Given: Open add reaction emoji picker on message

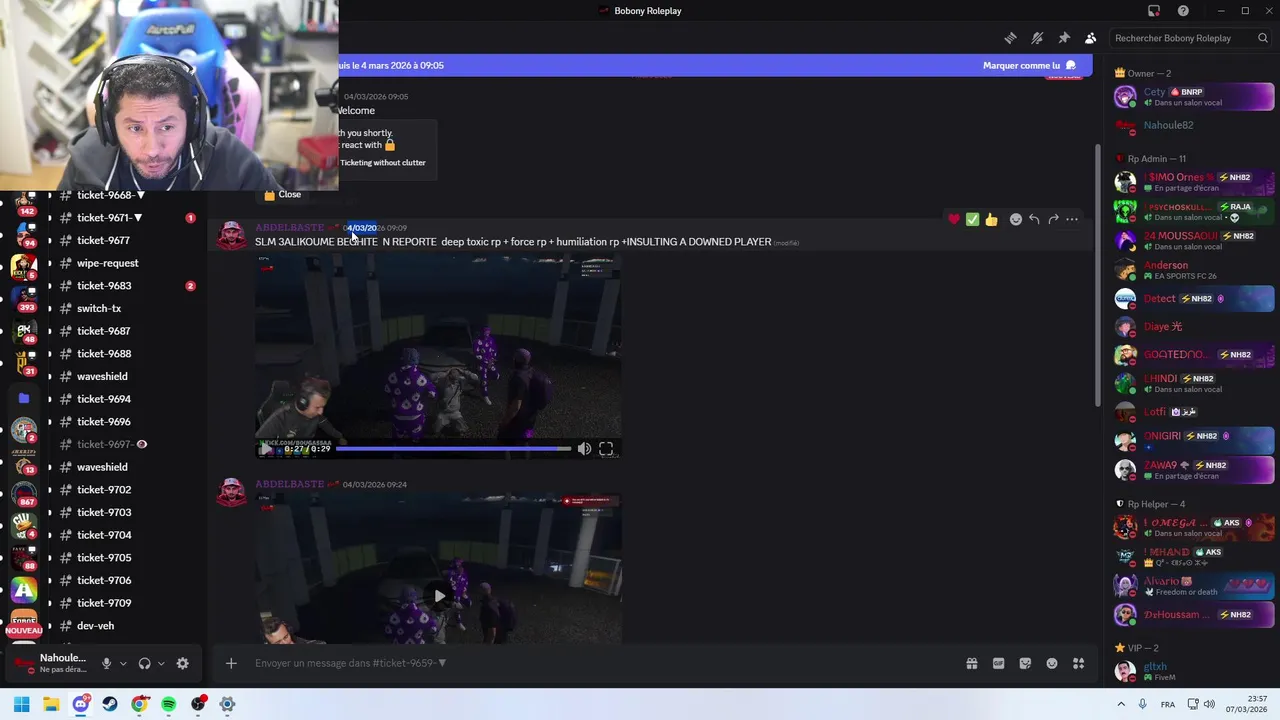Looking at the screenshot, I should [1015, 219].
